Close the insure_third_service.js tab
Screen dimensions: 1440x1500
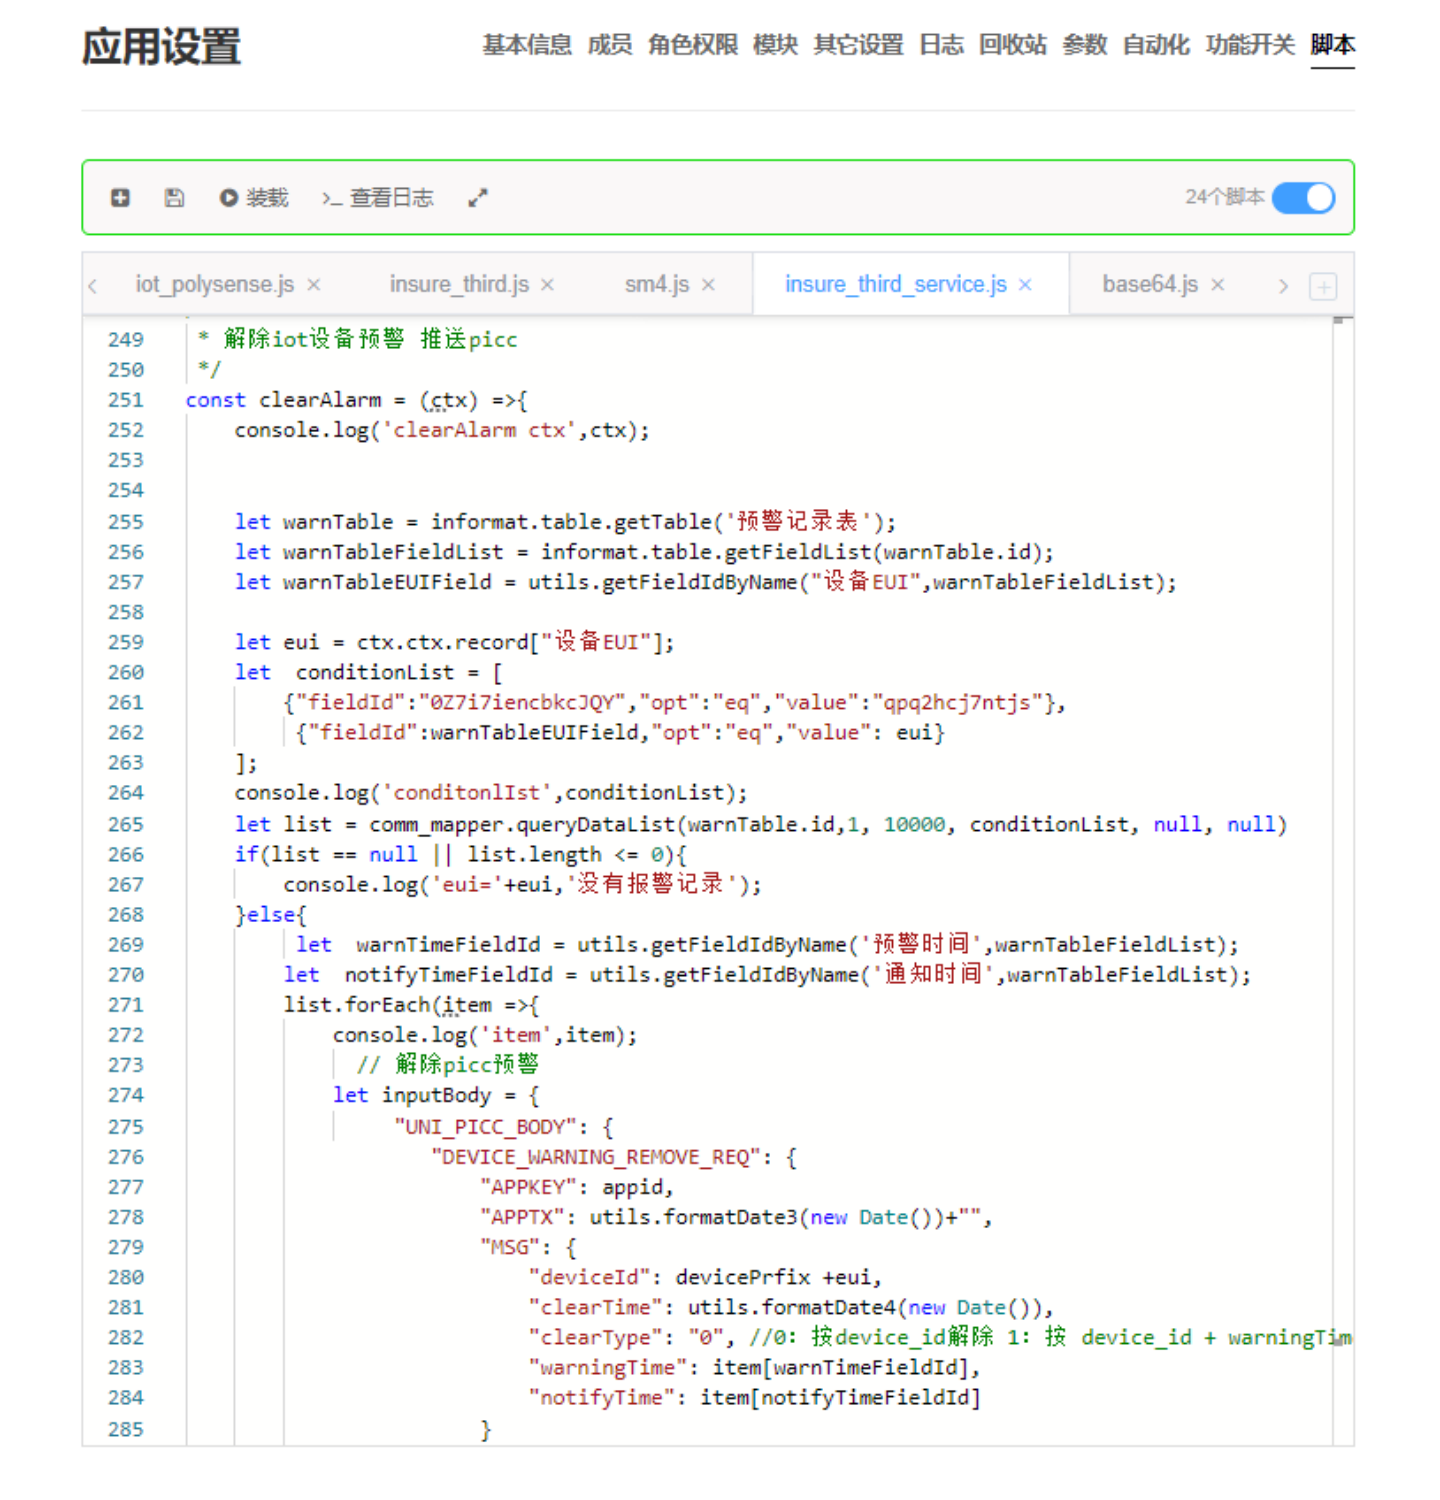1025,285
